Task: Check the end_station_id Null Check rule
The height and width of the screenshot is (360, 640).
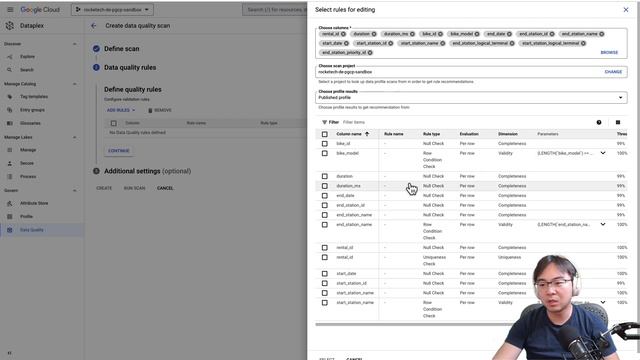Action: 324,205
